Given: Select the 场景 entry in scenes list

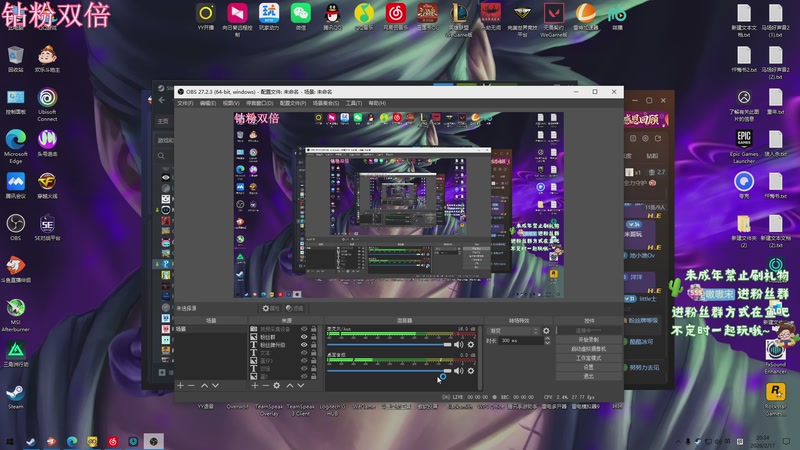Looking at the screenshot, I should (211, 329).
